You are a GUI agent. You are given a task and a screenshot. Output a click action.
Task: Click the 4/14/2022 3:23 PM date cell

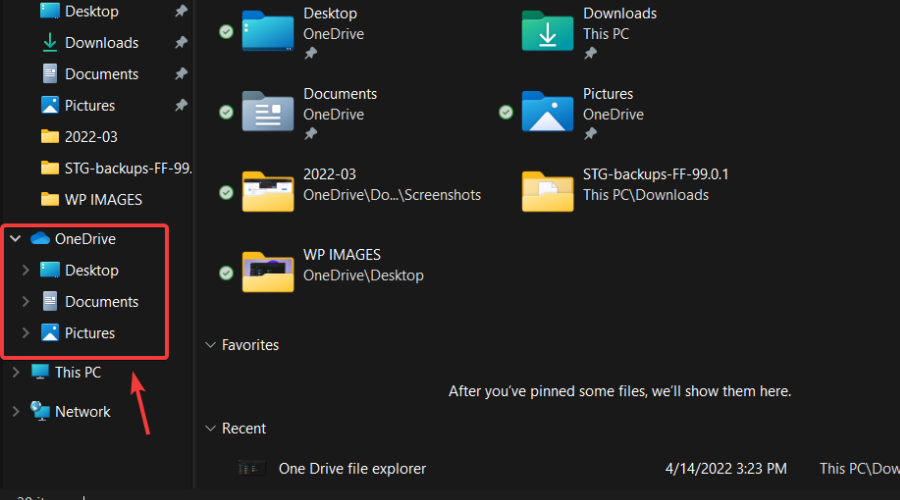coord(726,468)
